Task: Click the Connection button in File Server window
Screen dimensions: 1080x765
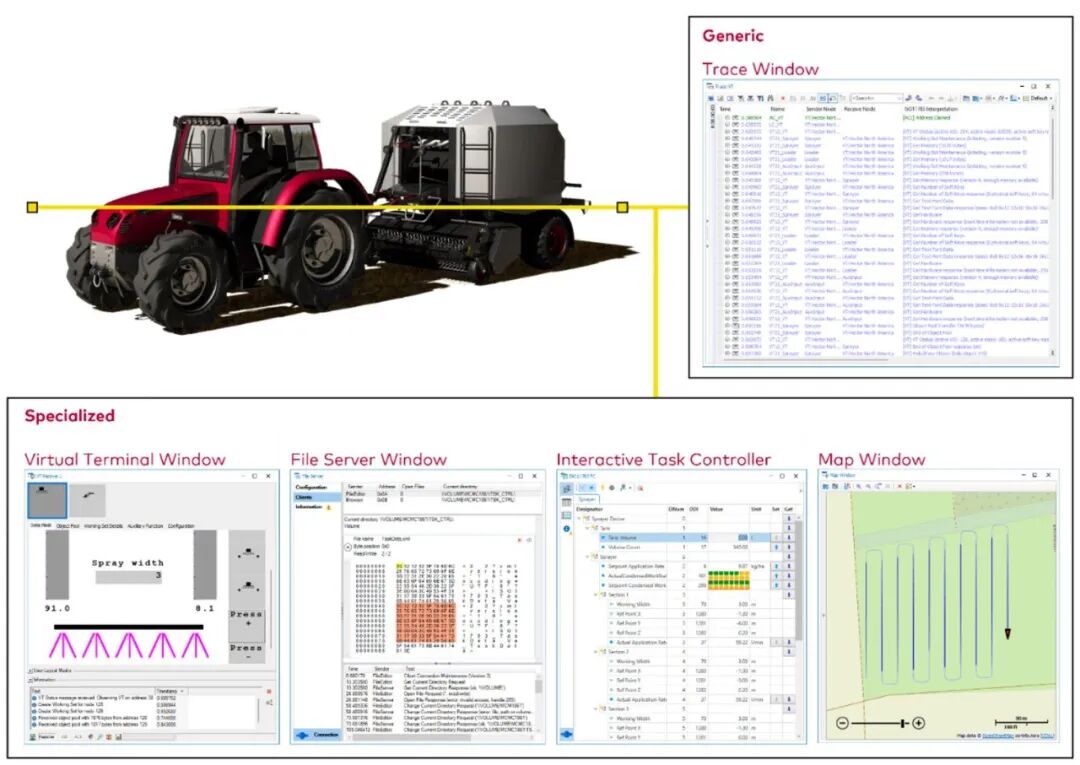Action: 317,735
